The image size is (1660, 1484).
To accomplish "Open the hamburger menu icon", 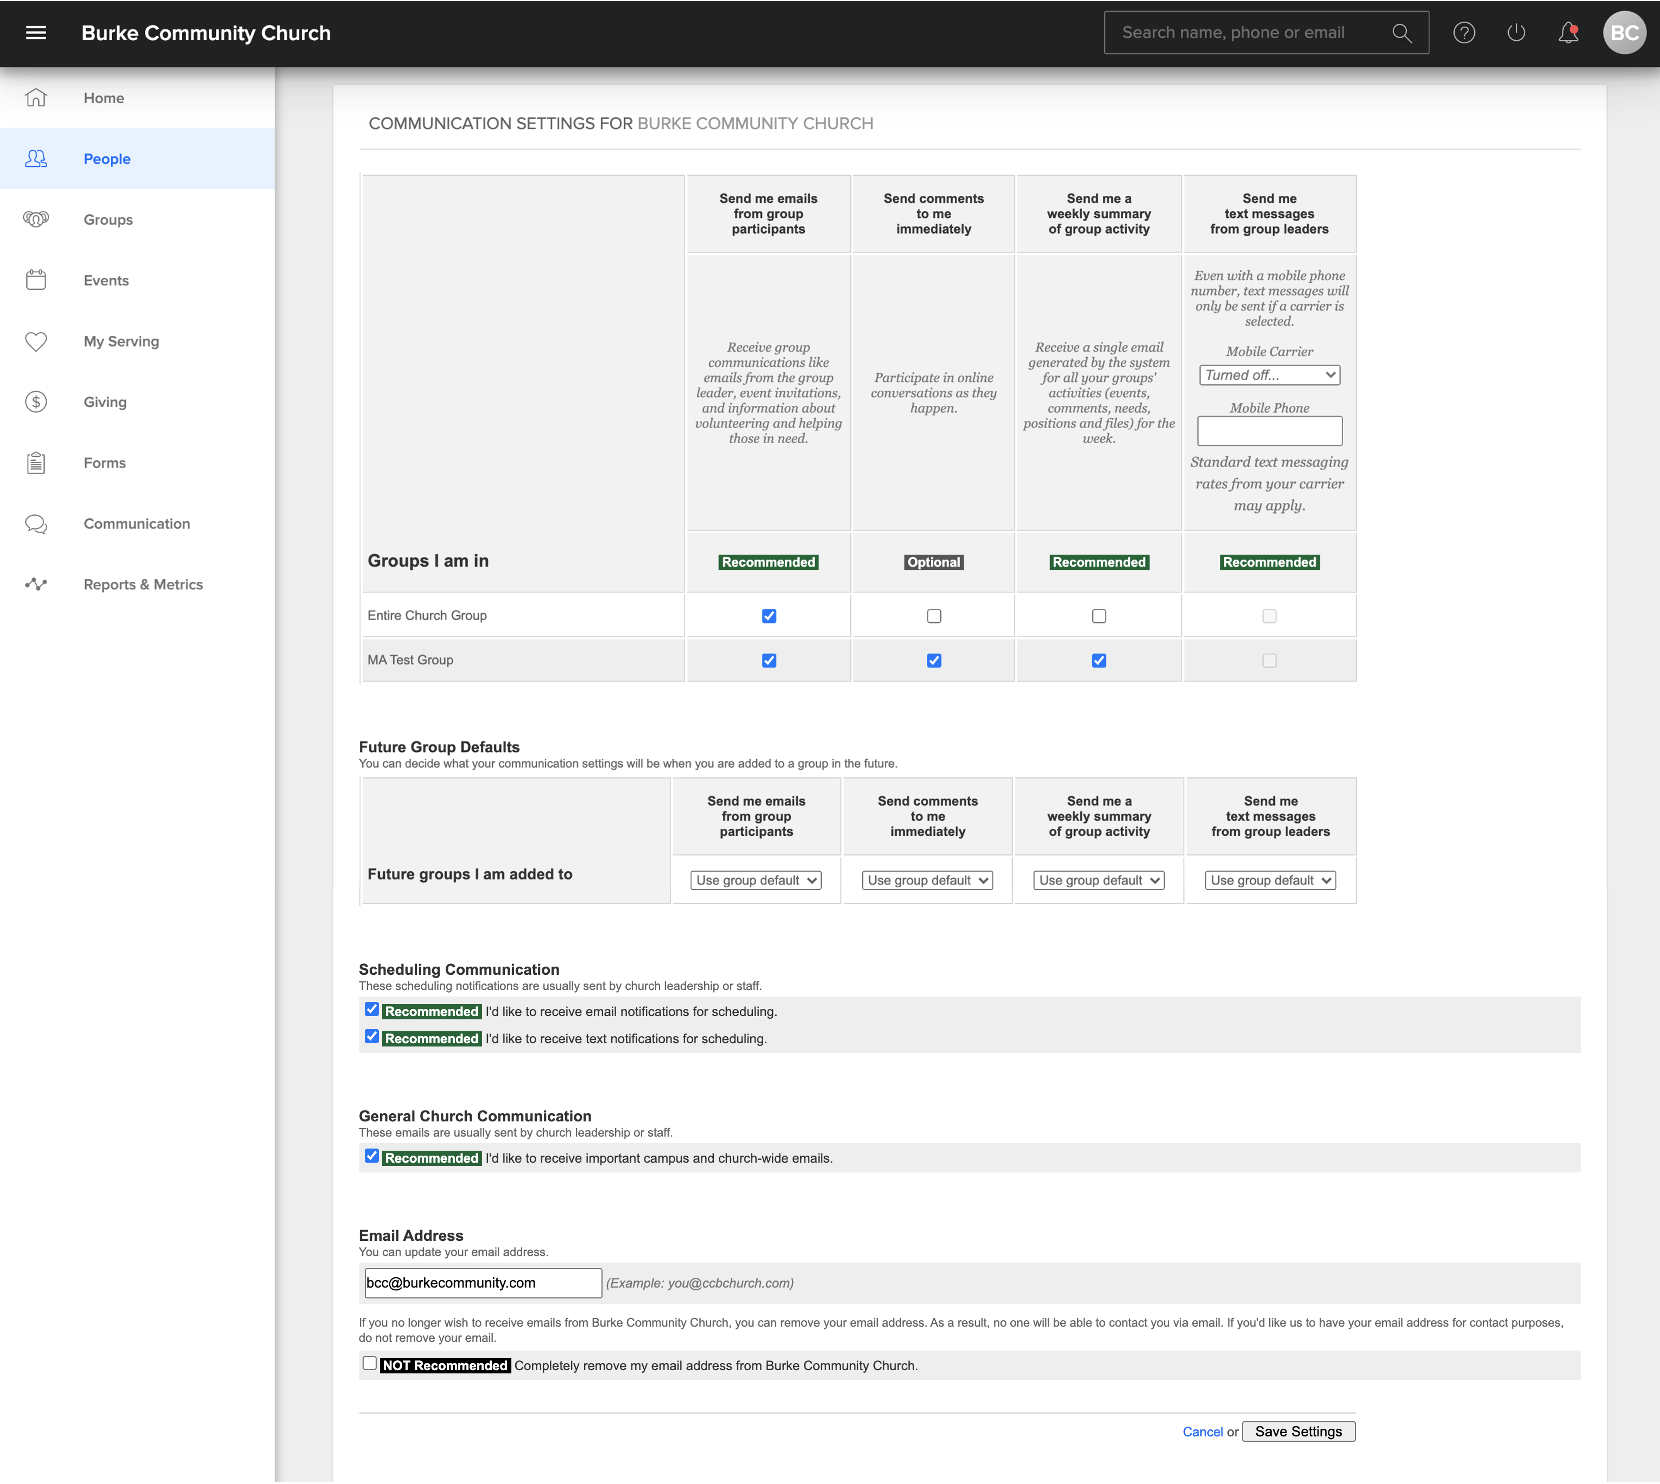I will click(x=36, y=33).
